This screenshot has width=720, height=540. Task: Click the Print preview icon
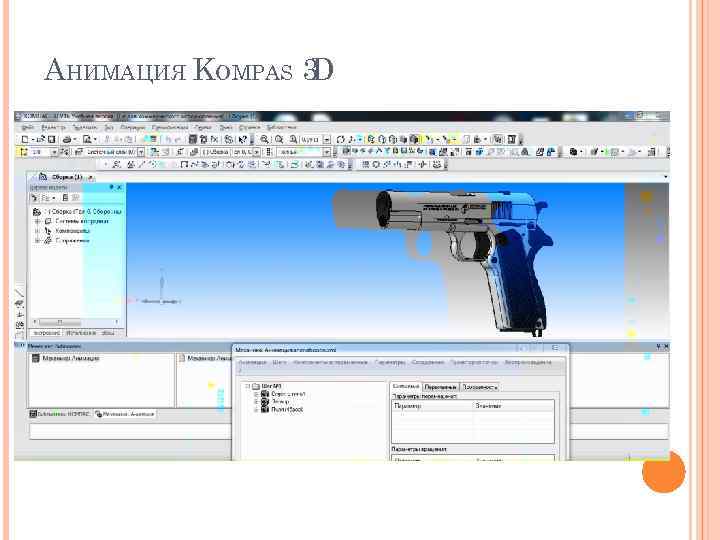pos(87,139)
